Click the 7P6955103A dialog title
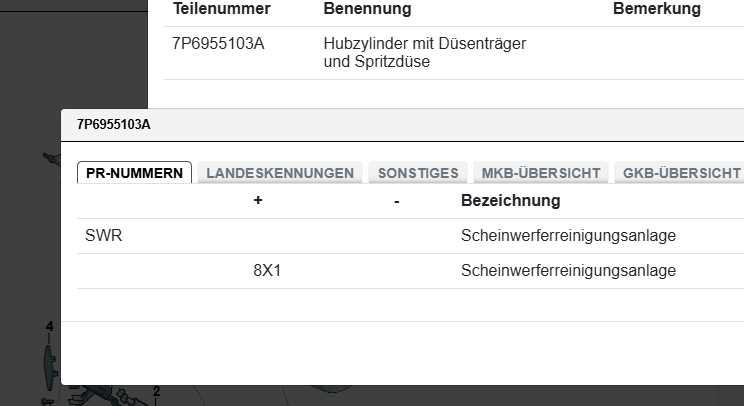The height and width of the screenshot is (406, 744). 114,124
